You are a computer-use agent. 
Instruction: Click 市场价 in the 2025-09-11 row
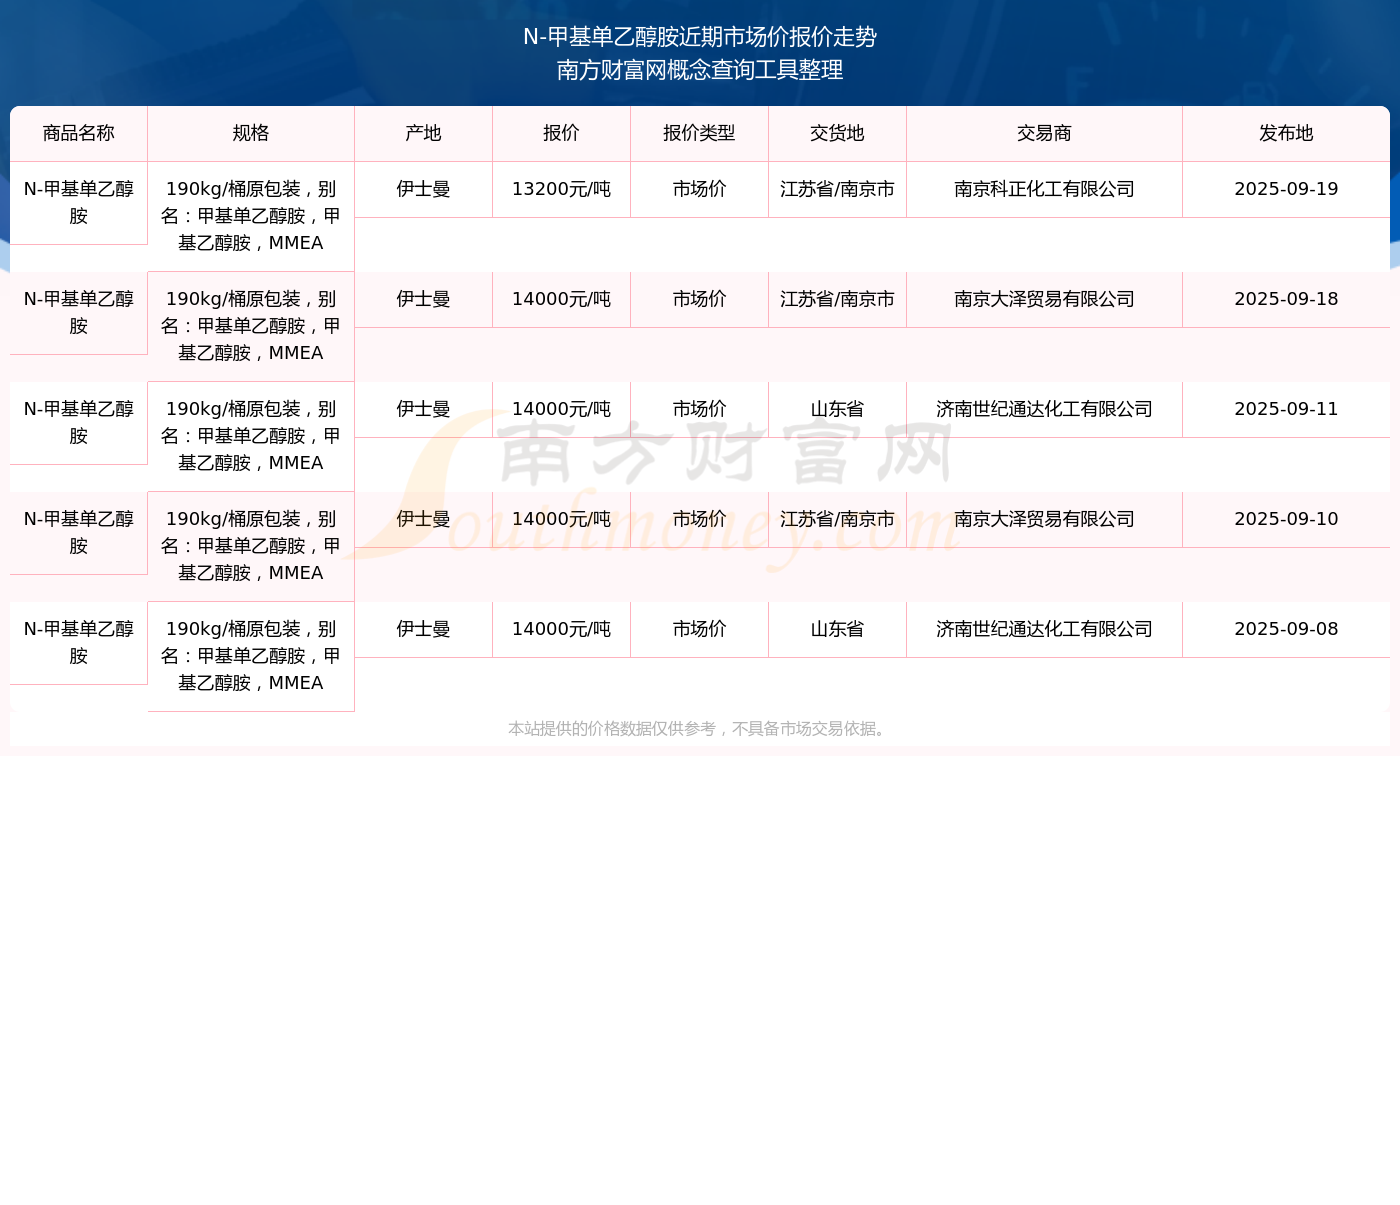point(700,409)
